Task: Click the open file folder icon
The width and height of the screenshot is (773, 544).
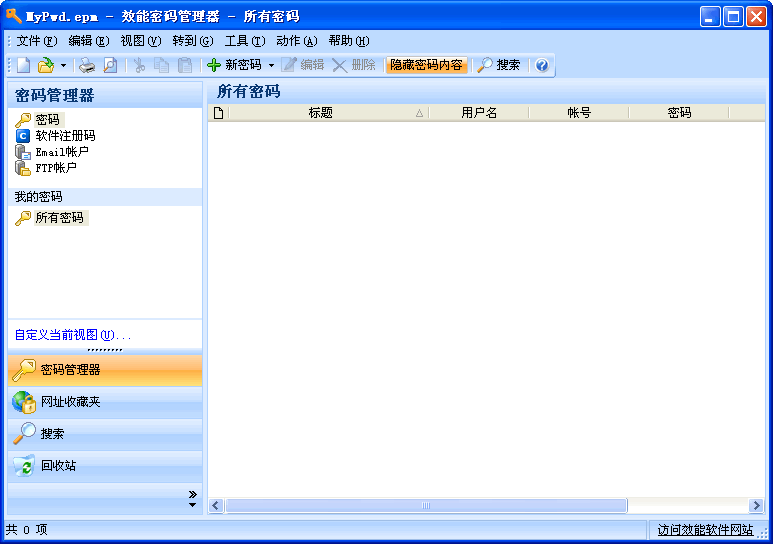Action: 46,65
